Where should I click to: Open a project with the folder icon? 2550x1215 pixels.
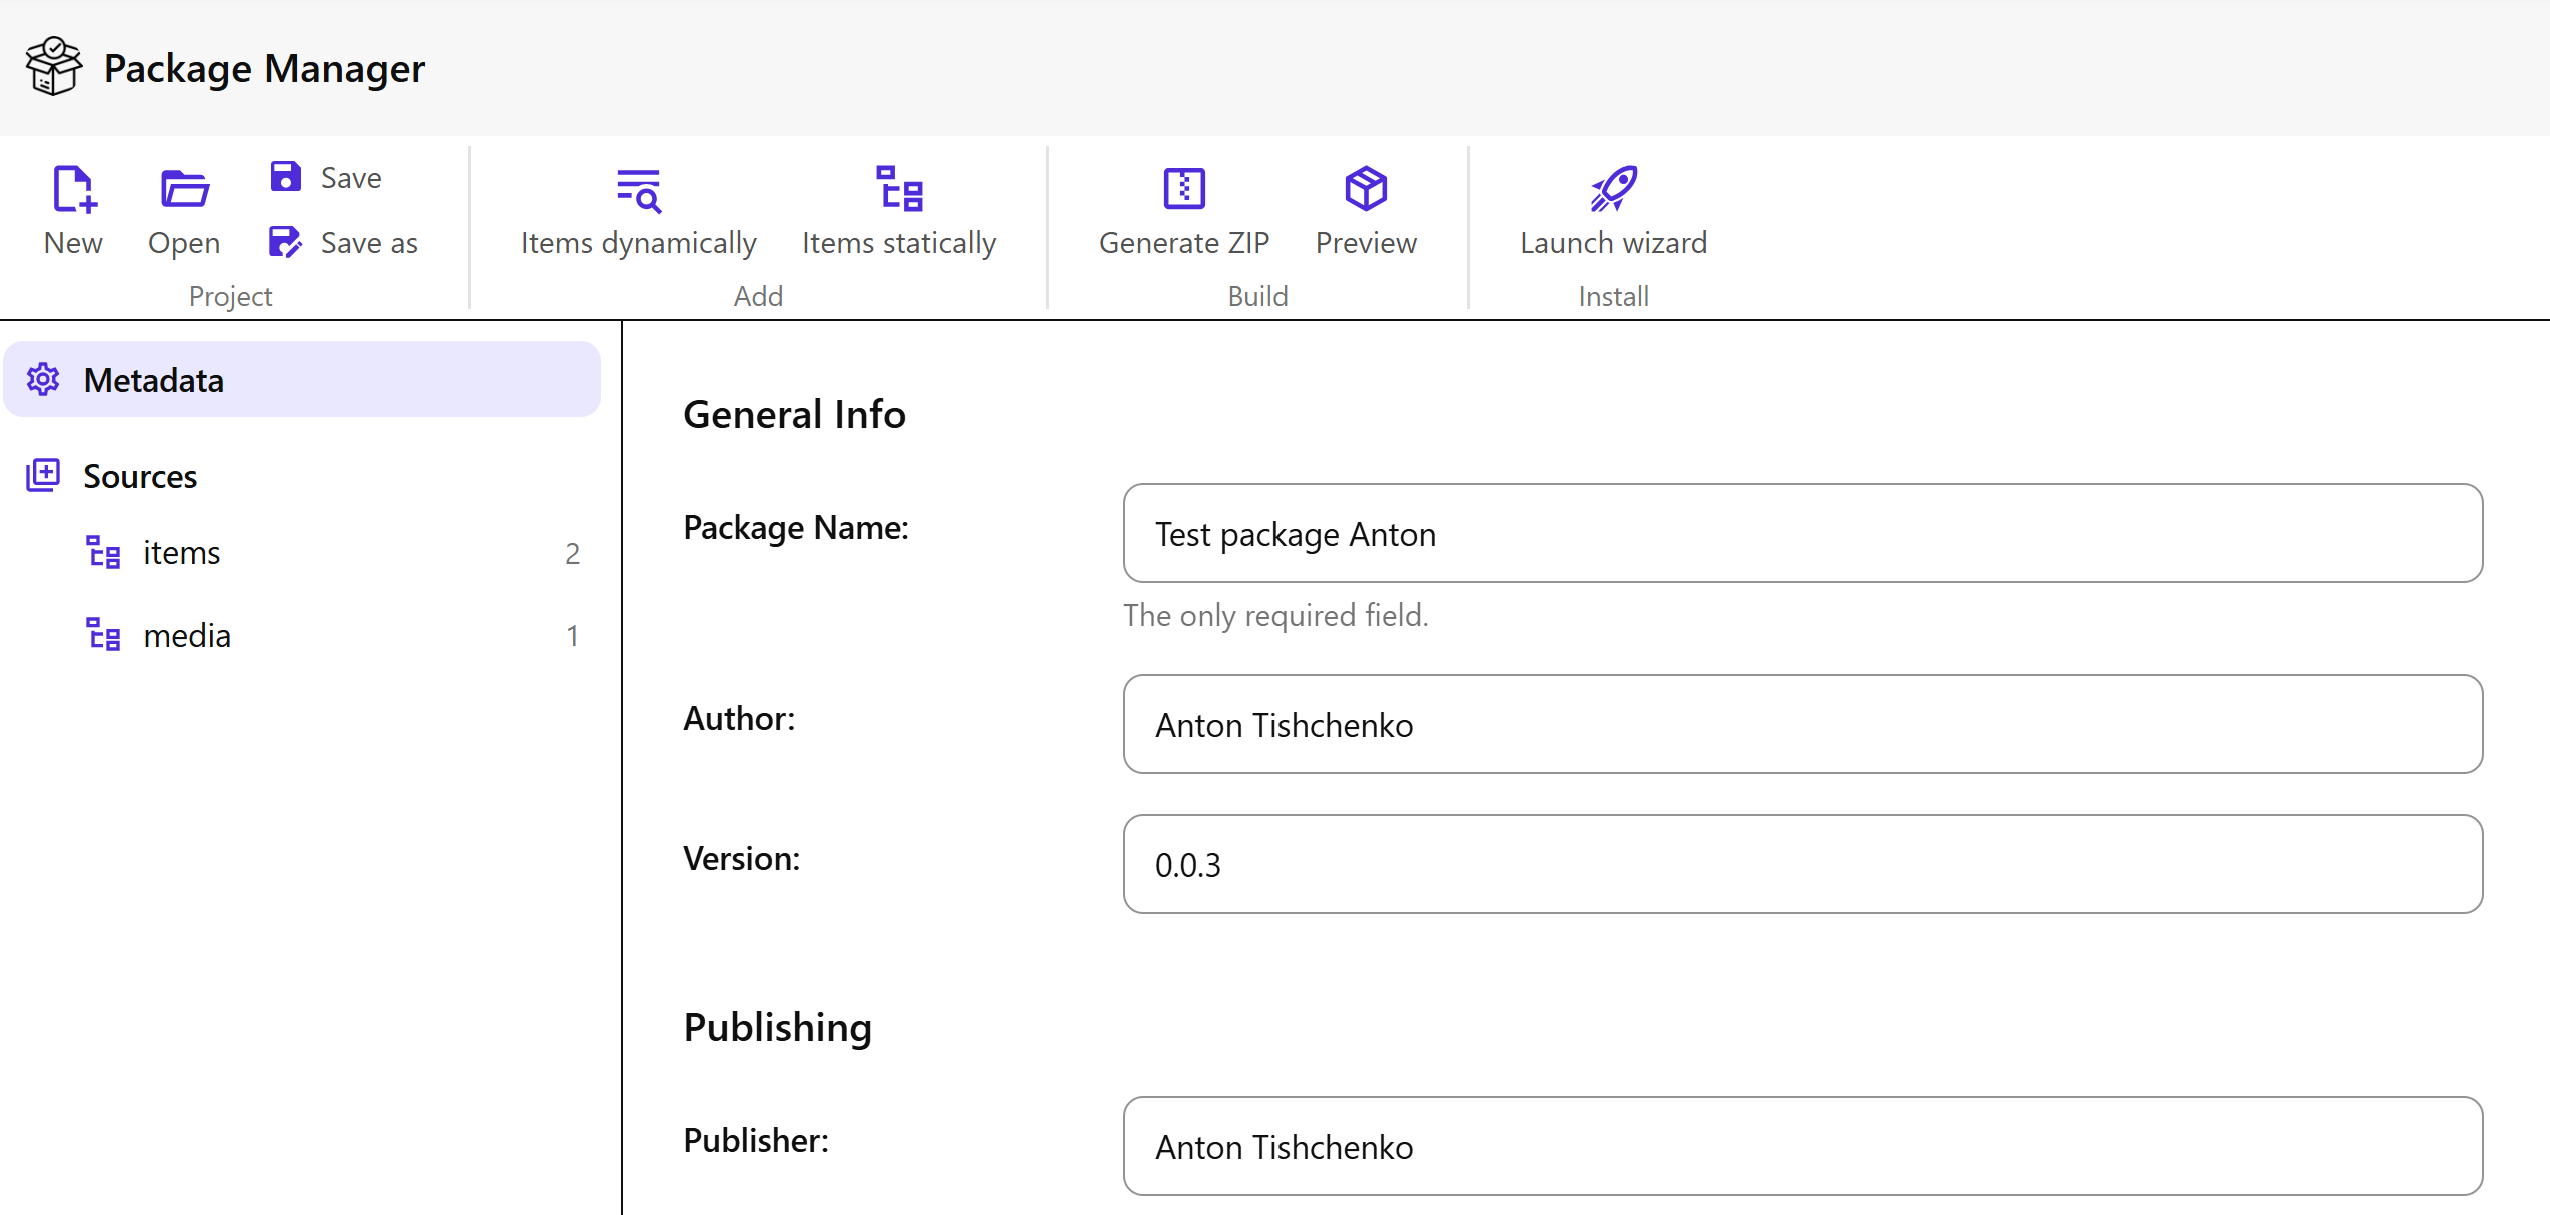184,189
